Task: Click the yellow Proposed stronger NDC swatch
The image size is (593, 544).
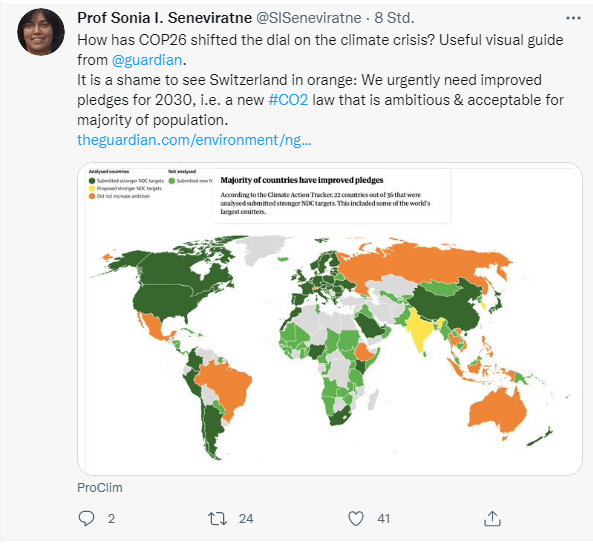Action: coord(92,188)
